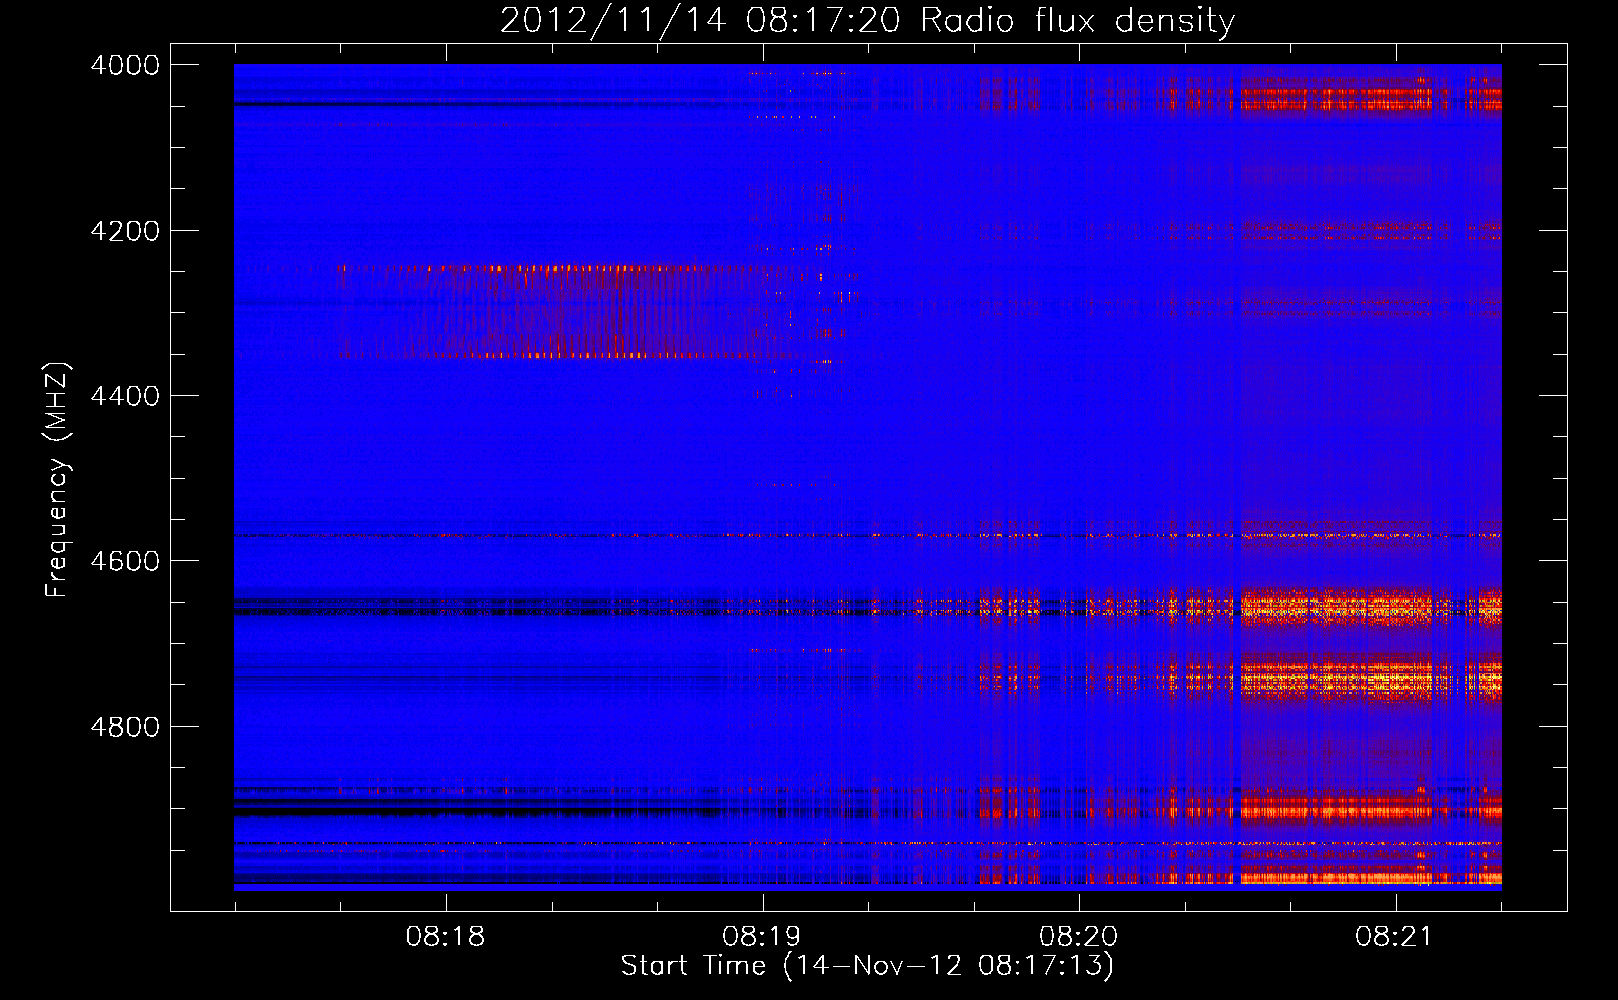Viewport: 1618px width, 1000px height.
Task: Click the 4000 frequency tick label
Action: click(x=125, y=65)
